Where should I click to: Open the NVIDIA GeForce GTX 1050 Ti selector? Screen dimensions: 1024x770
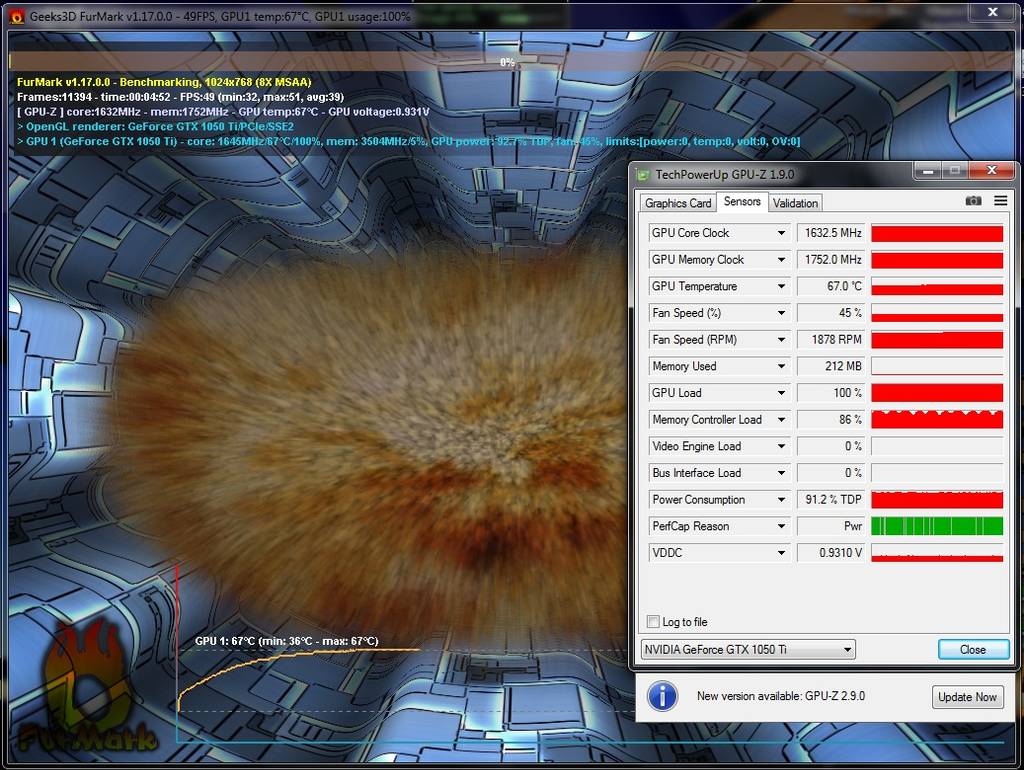click(x=748, y=650)
